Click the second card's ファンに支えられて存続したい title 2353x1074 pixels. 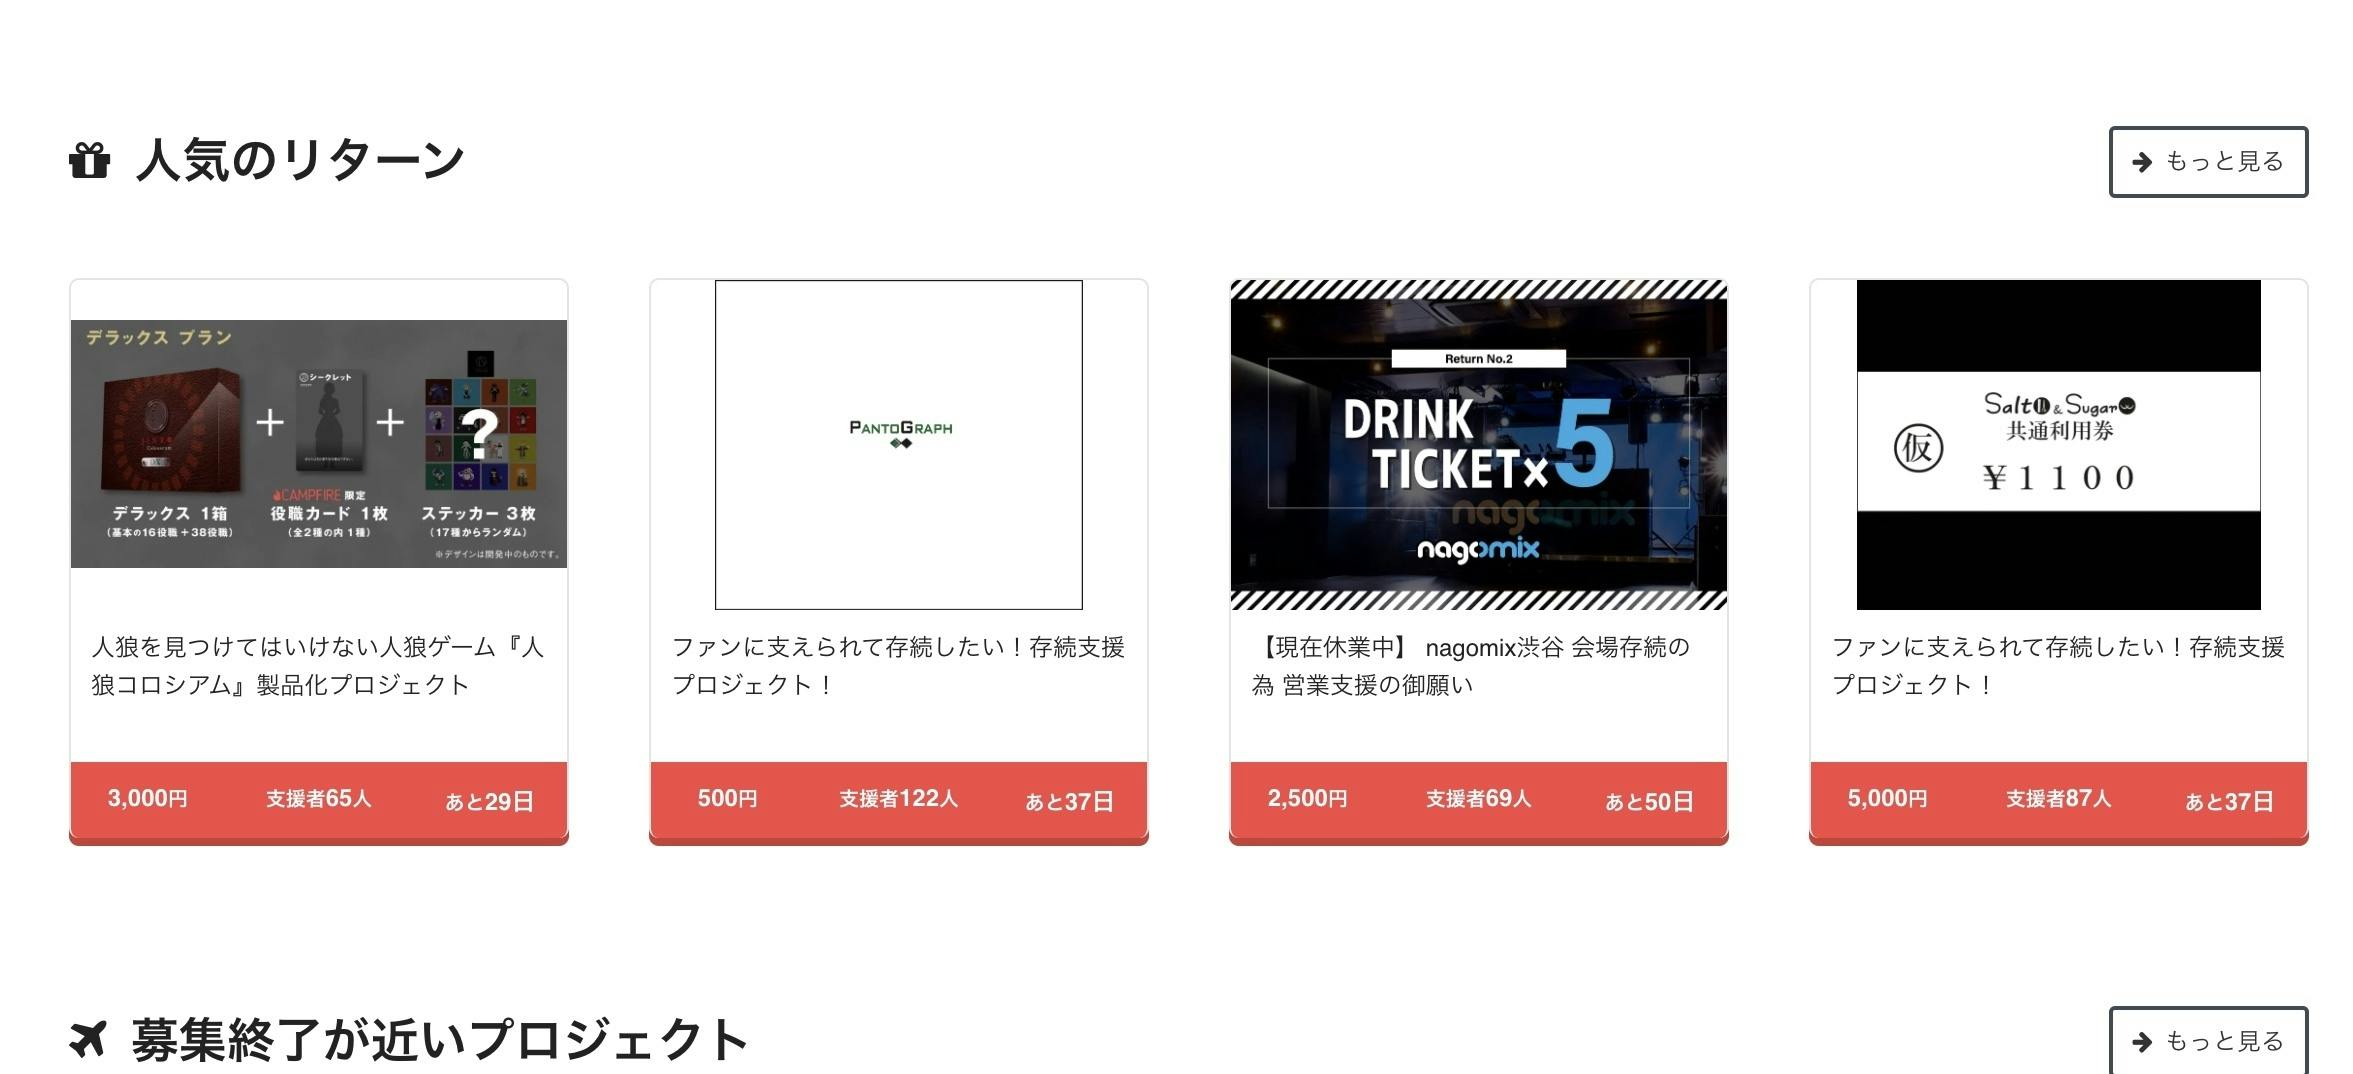point(898,666)
